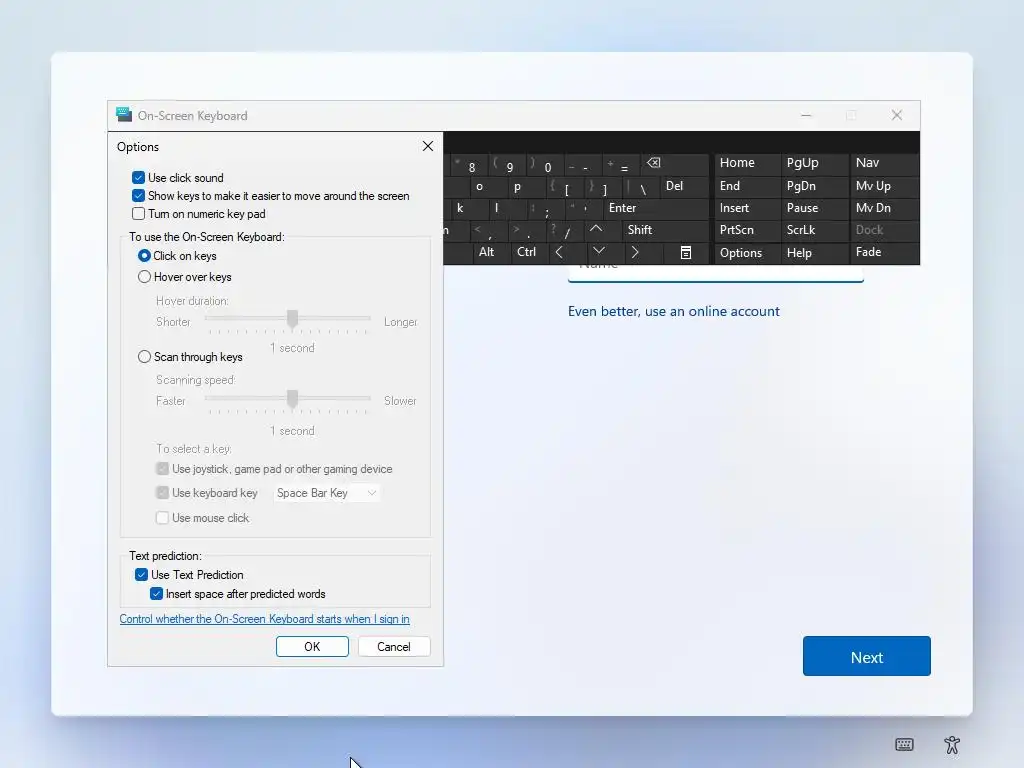1024x768 pixels.
Task: Click the Nav key
Action: click(x=884, y=163)
